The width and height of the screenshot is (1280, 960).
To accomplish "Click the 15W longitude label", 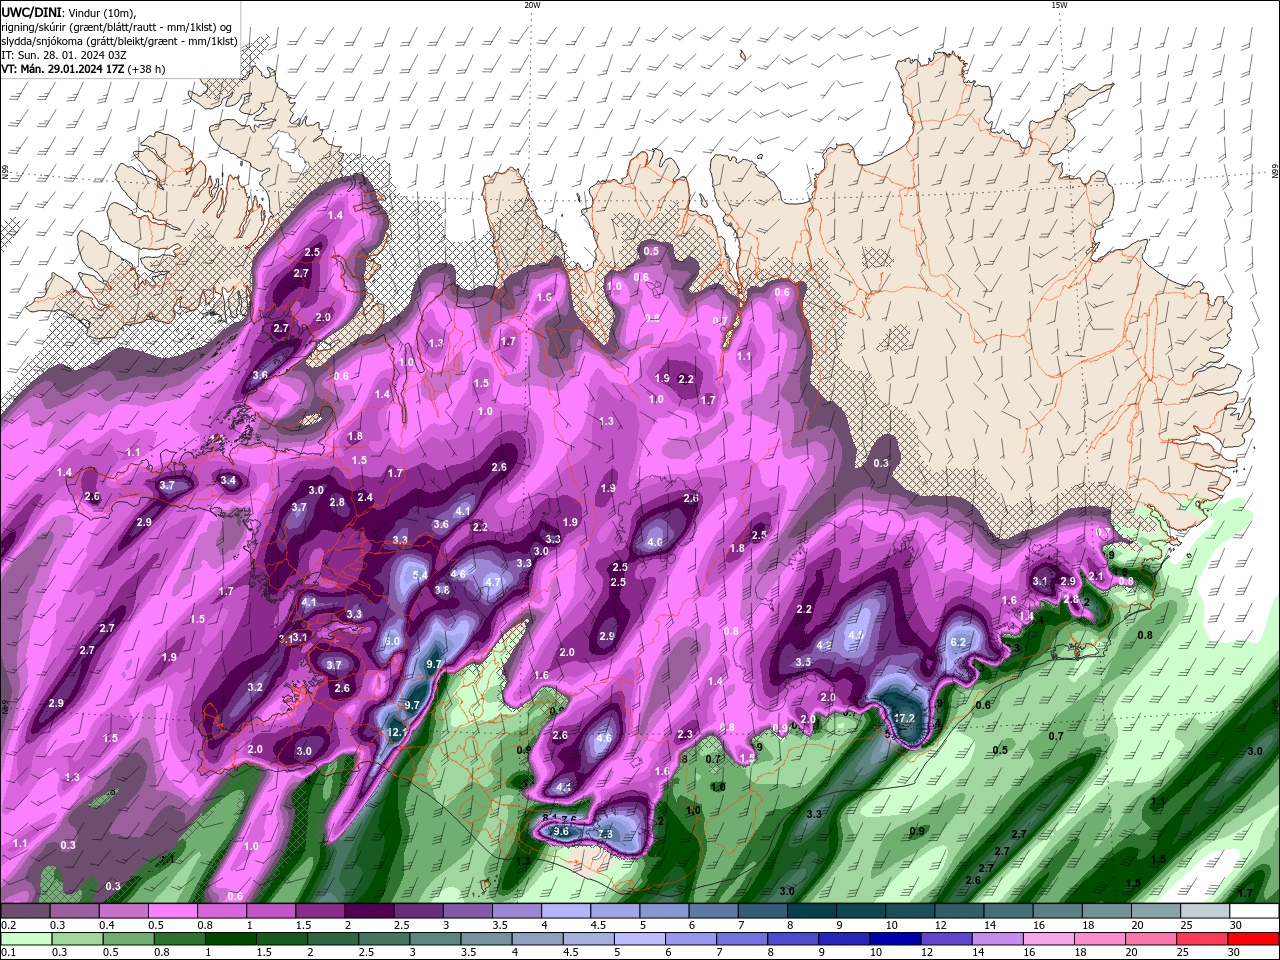I will point(1059,5).
